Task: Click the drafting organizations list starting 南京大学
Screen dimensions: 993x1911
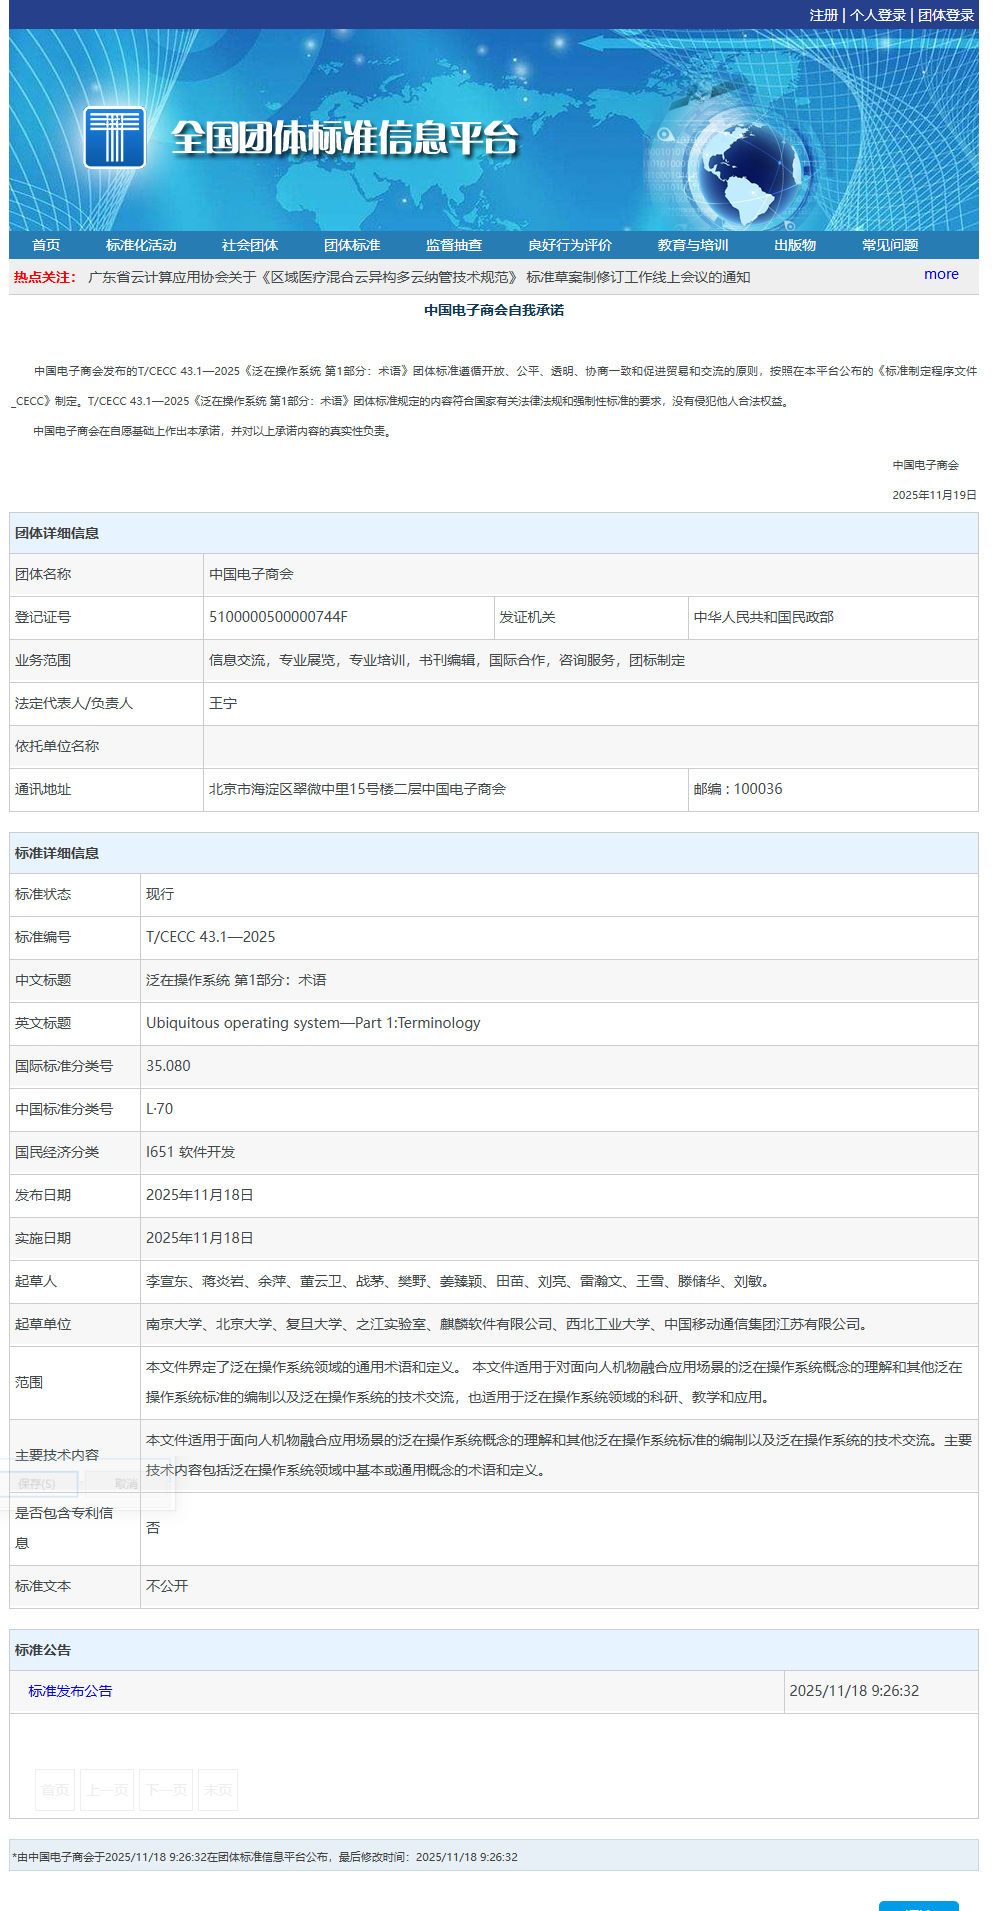Action: 508,1324
